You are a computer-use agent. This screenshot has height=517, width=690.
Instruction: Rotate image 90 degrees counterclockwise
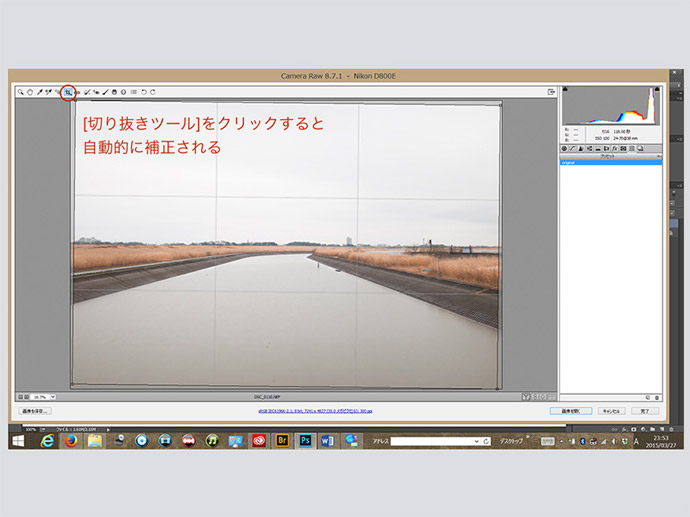(143, 92)
